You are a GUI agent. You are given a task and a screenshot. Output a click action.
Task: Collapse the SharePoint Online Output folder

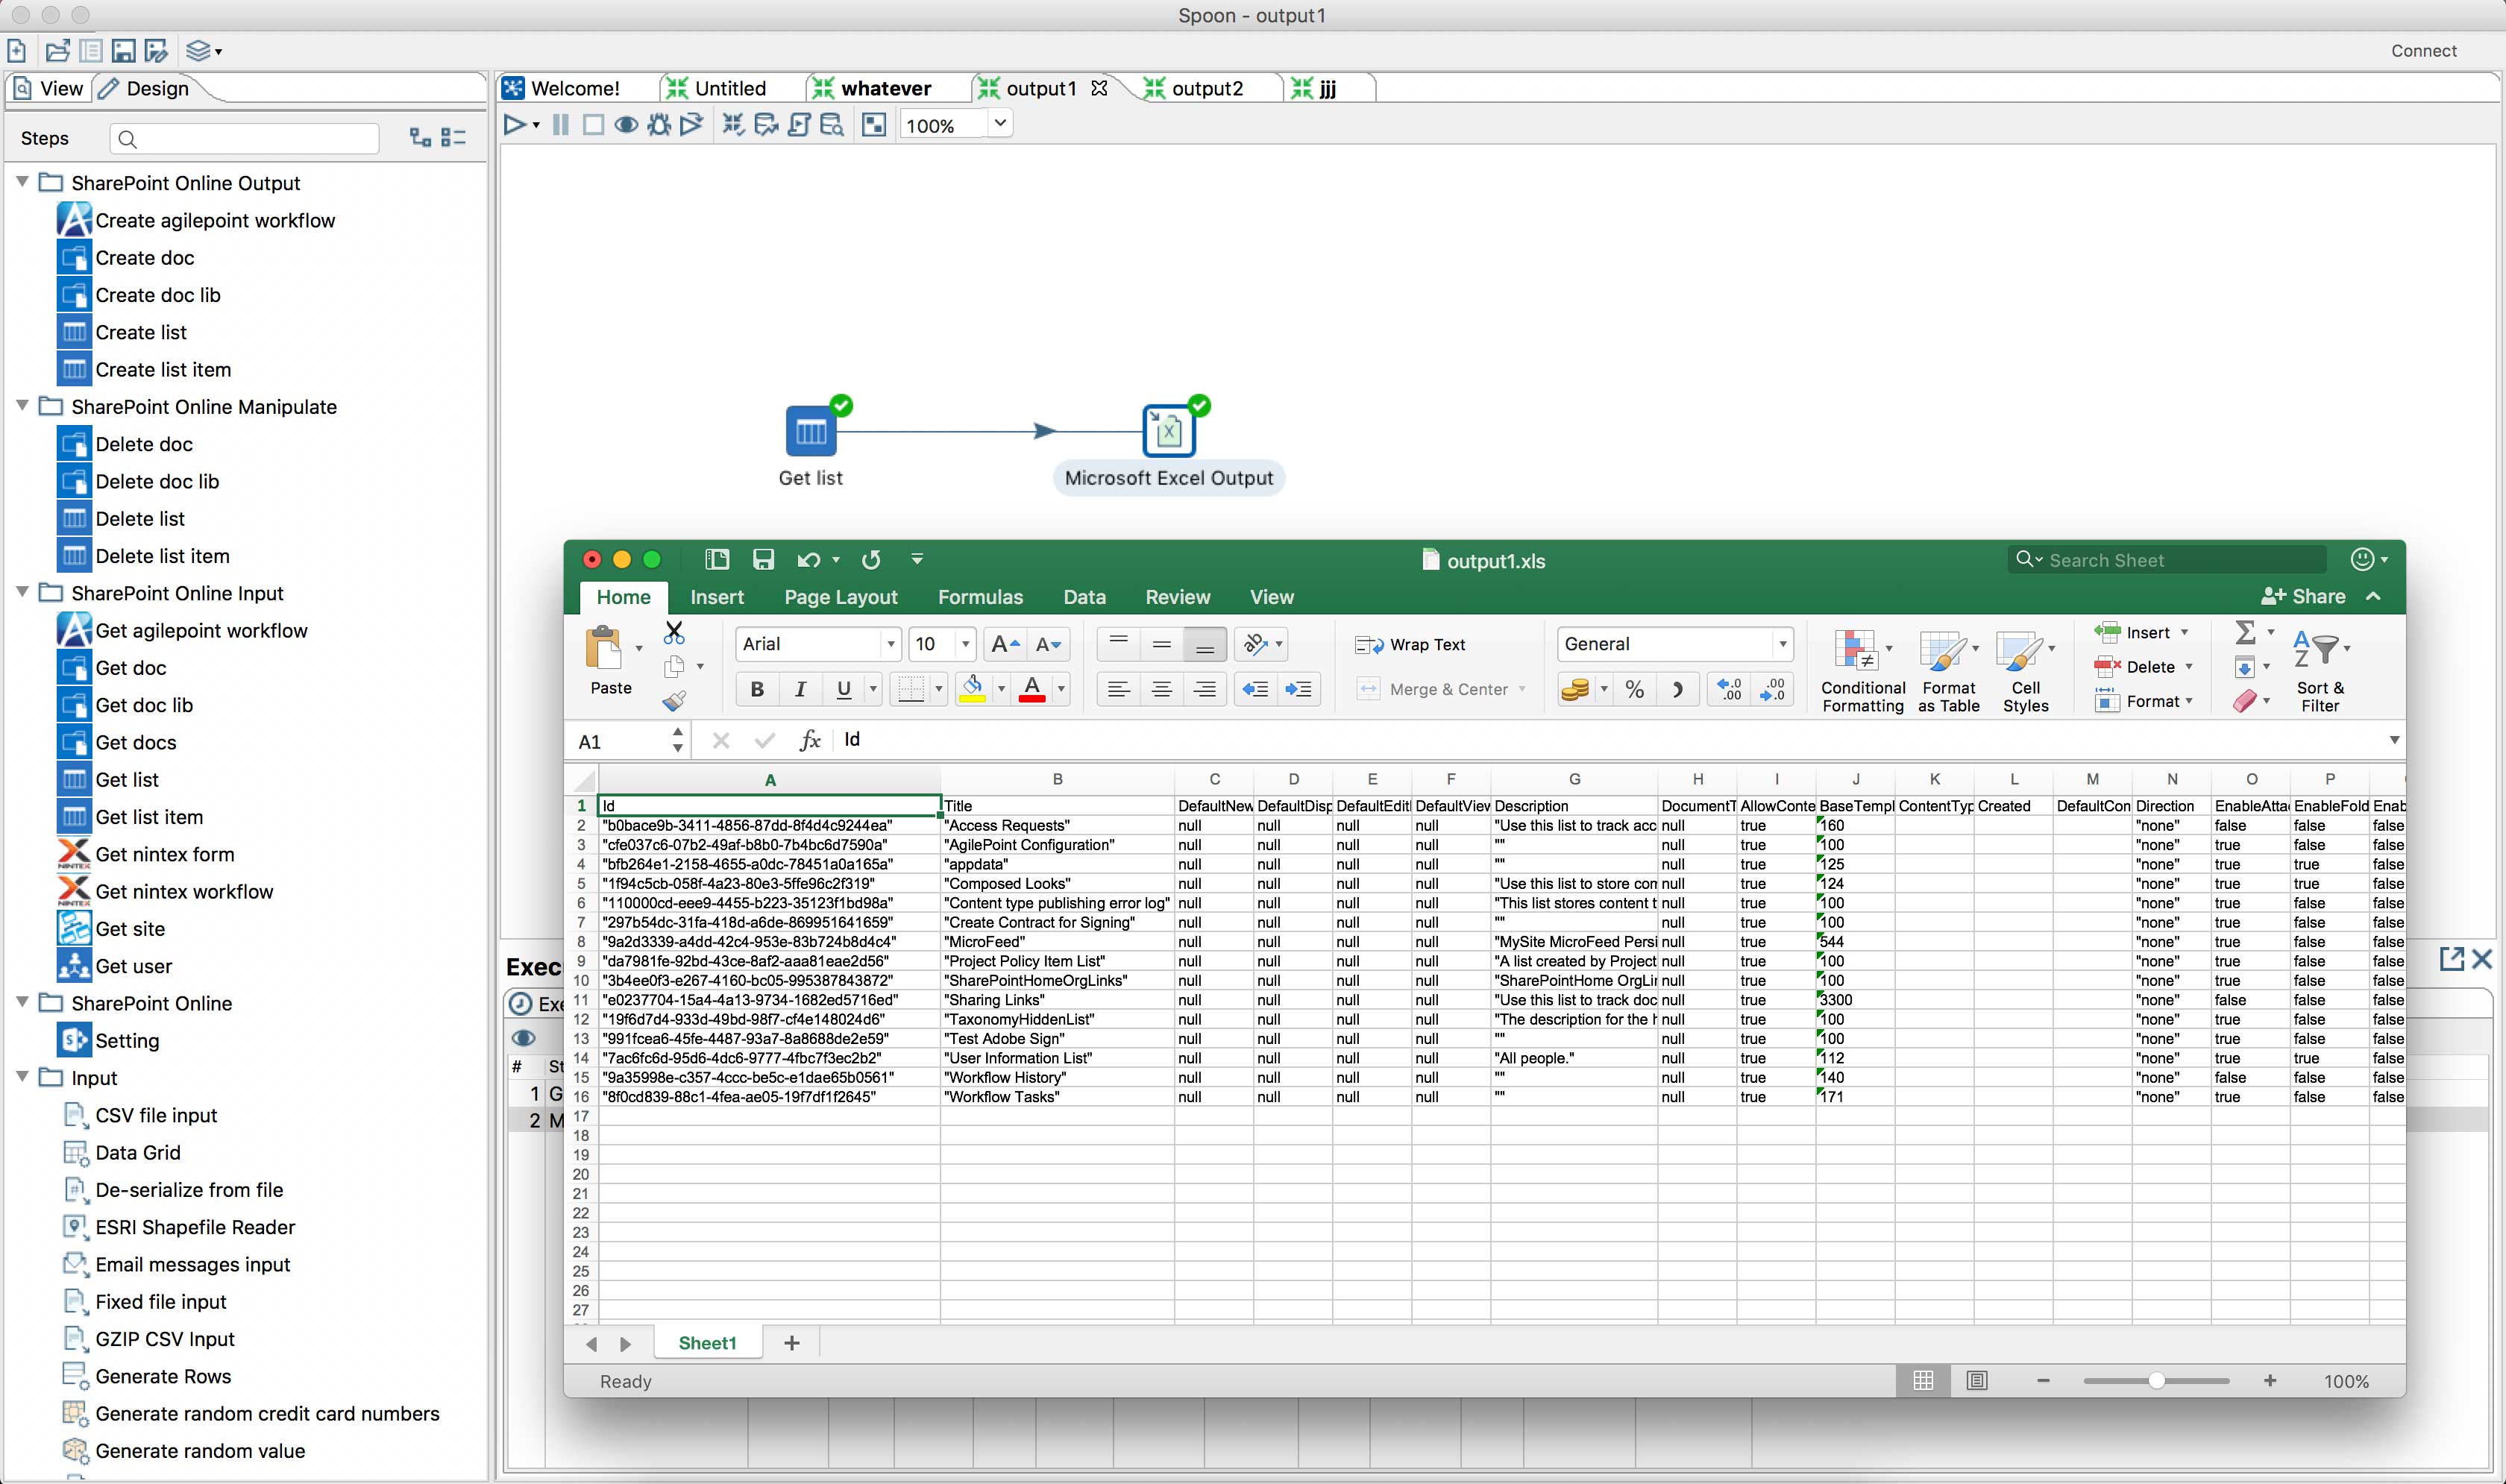[22, 182]
